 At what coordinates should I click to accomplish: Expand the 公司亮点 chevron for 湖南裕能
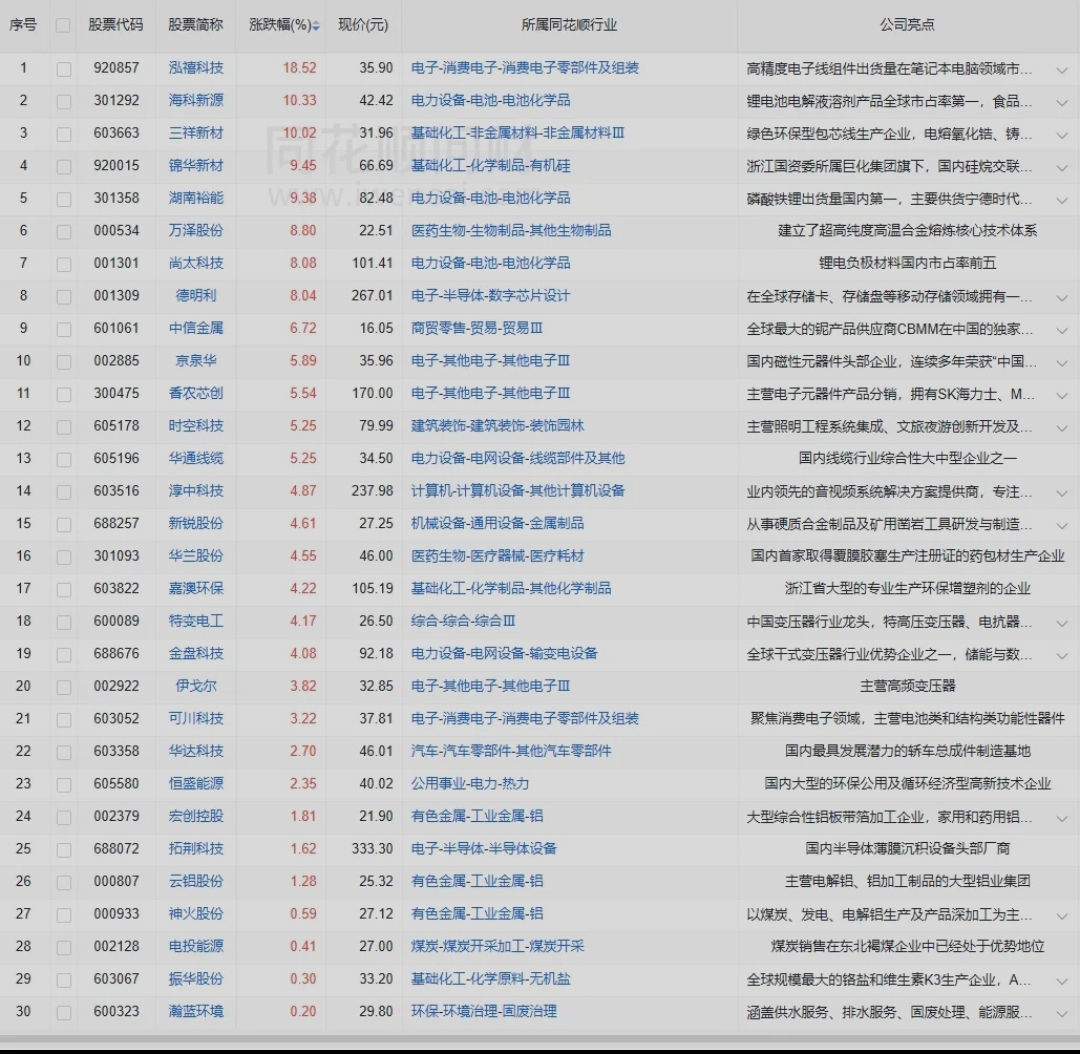pyautogui.click(x=1061, y=199)
